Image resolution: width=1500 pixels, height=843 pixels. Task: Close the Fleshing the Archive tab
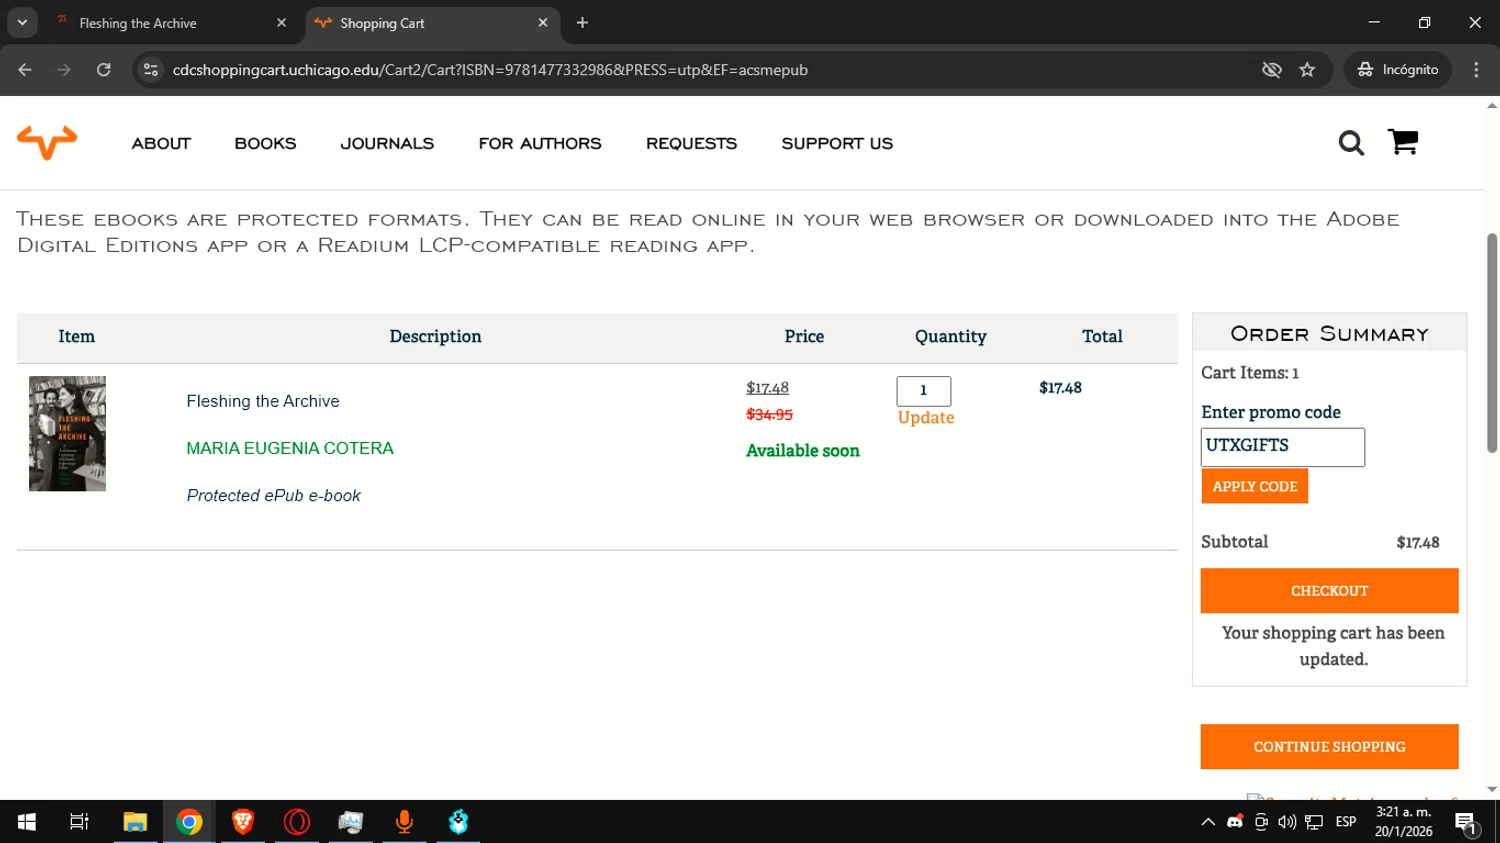click(281, 23)
